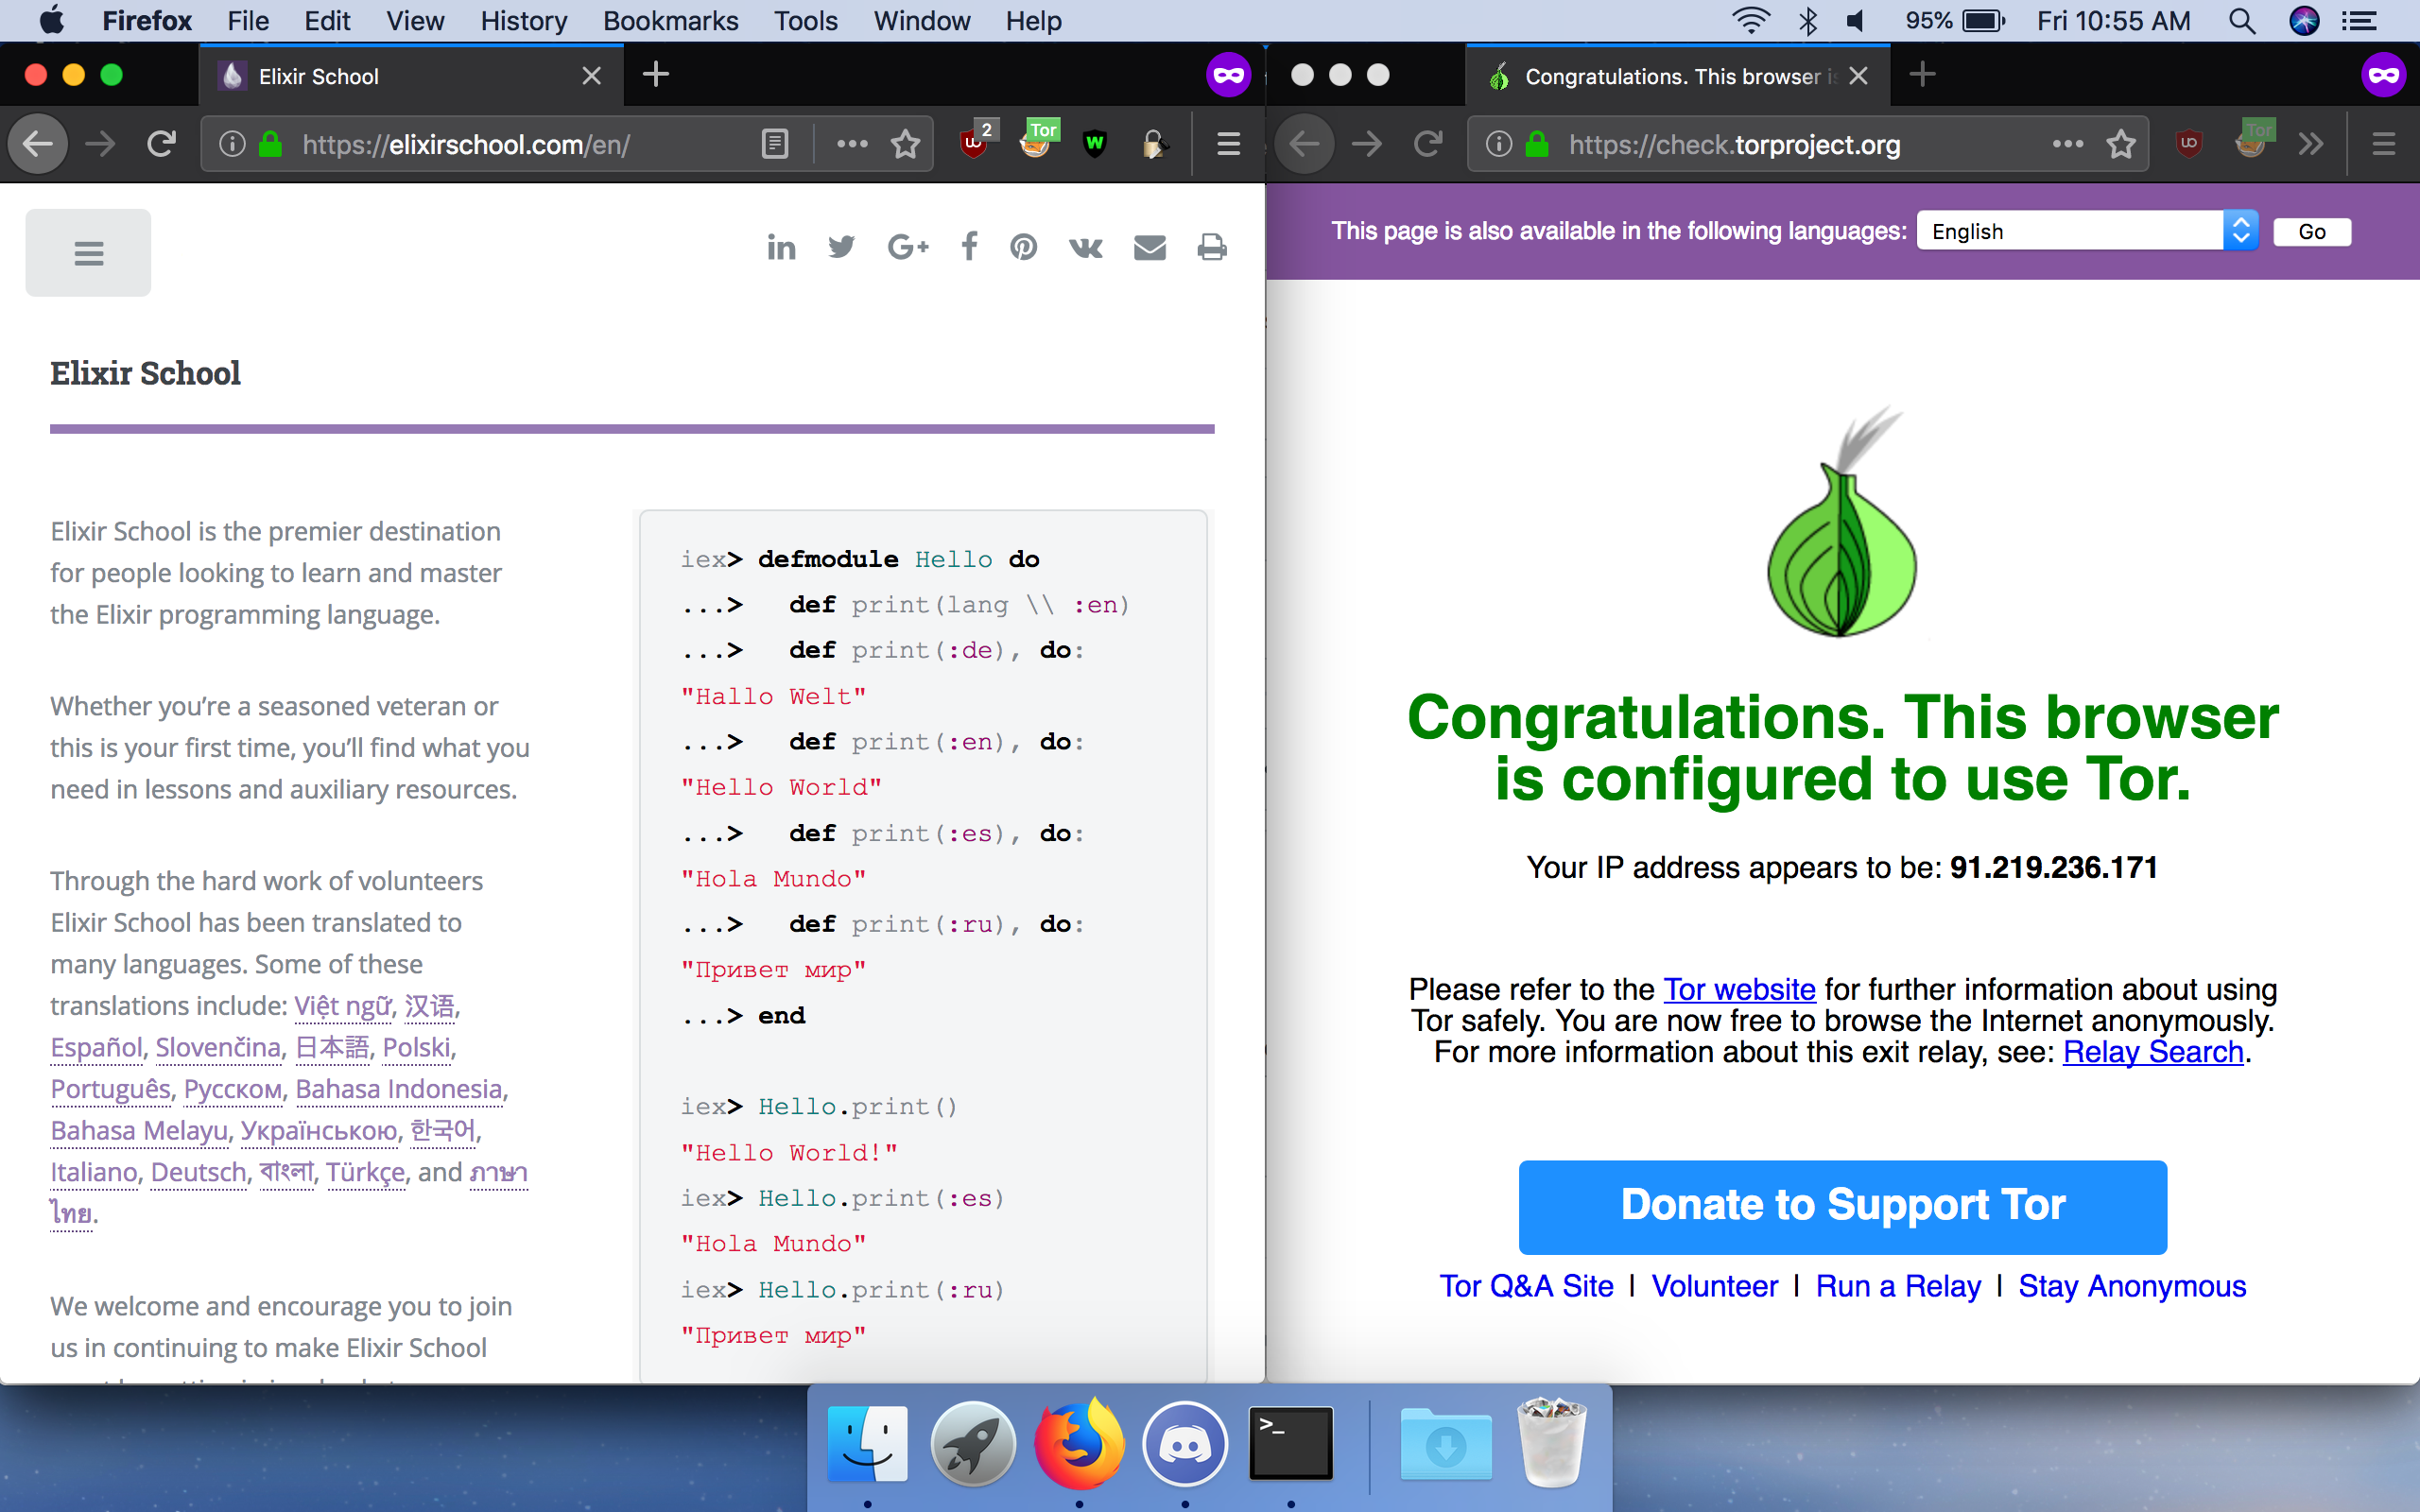
Task: Open the padlock extension icon in left toolbar
Action: [x=1154, y=144]
